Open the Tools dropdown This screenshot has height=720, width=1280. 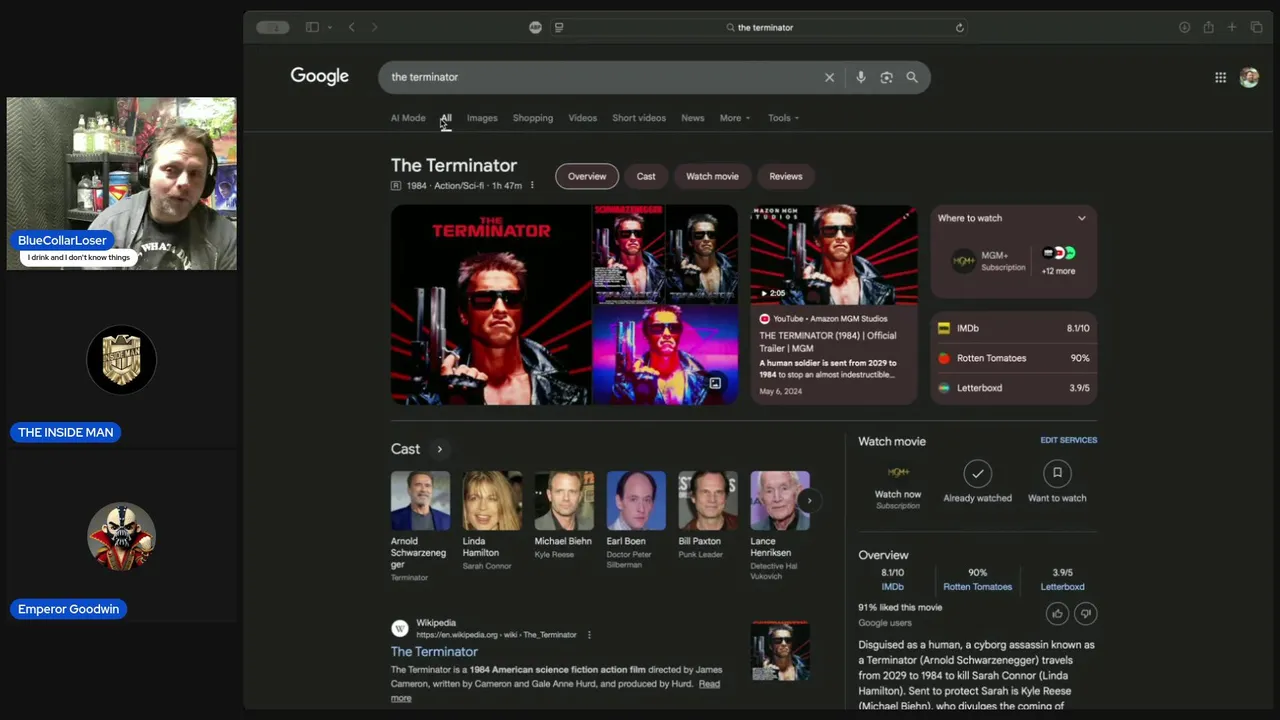click(783, 118)
